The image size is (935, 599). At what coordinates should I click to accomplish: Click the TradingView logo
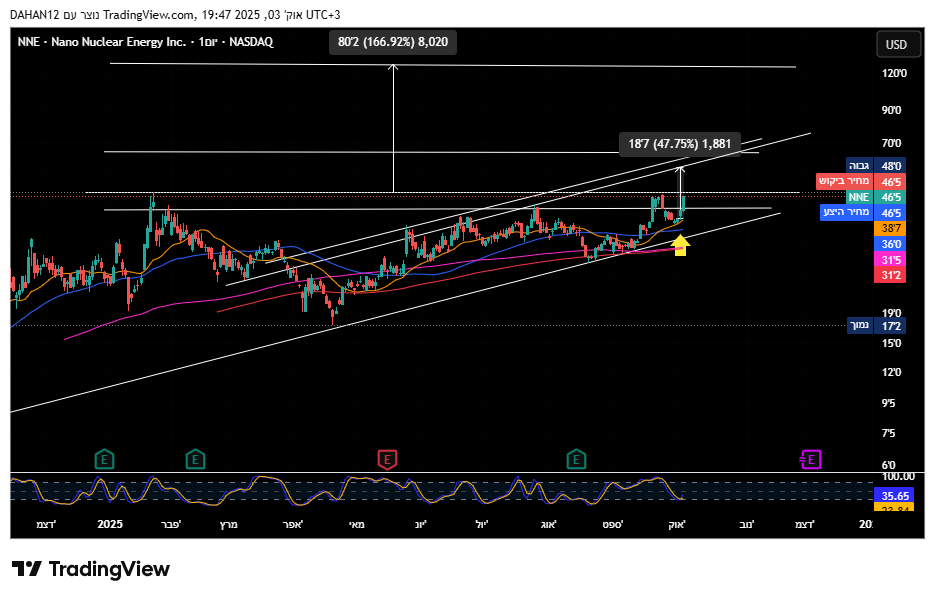coord(91,569)
